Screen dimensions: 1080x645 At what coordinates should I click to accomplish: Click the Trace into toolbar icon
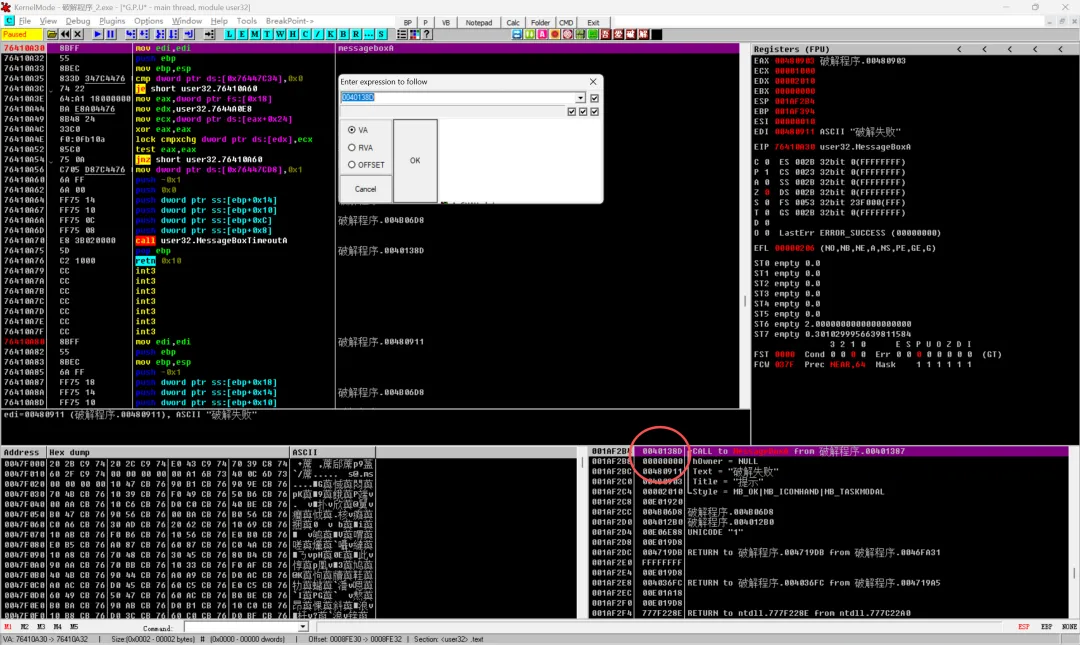(x=160, y=34)
